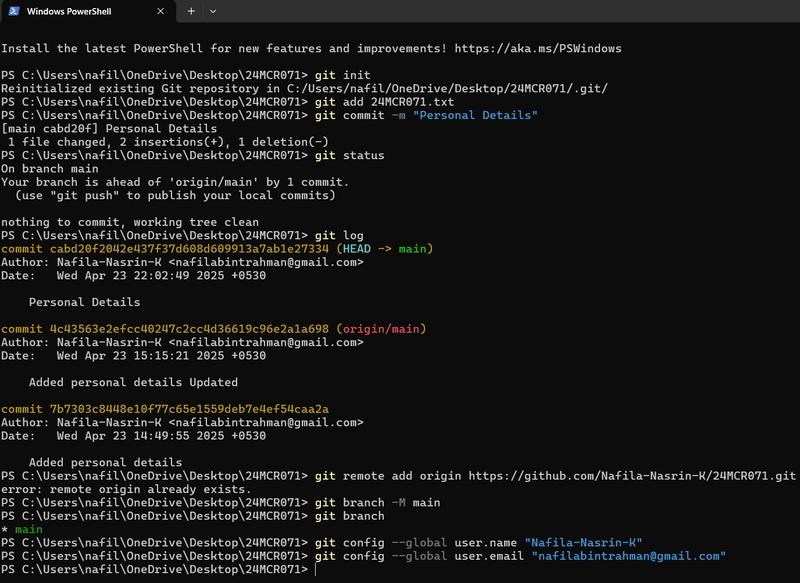Image resolution: width=800 pixels, height=583 pixels.
Task: Click the "[main cabd20f] Personal Details" line
Action: pyautogui.click(x=109, y=129)
